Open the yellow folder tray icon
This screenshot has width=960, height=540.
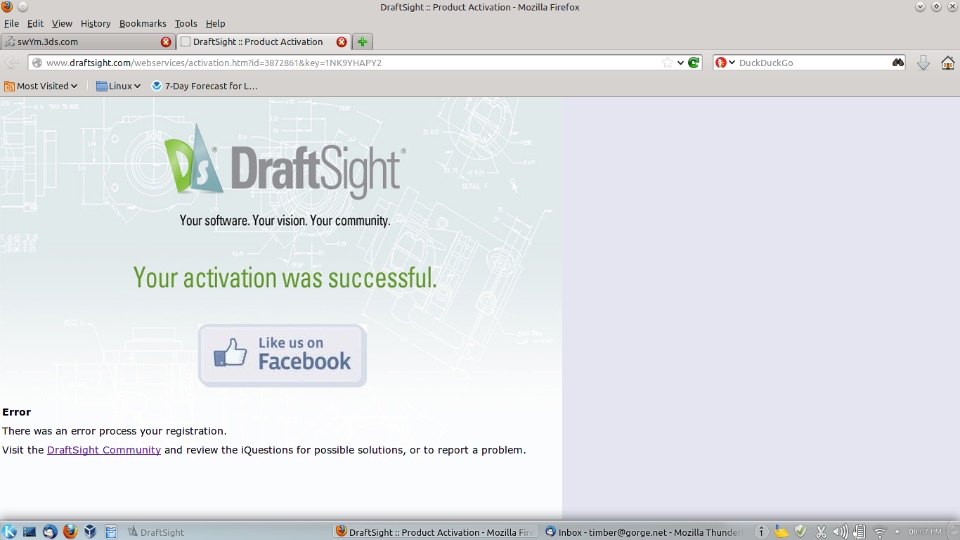click(x=781, y=531)
